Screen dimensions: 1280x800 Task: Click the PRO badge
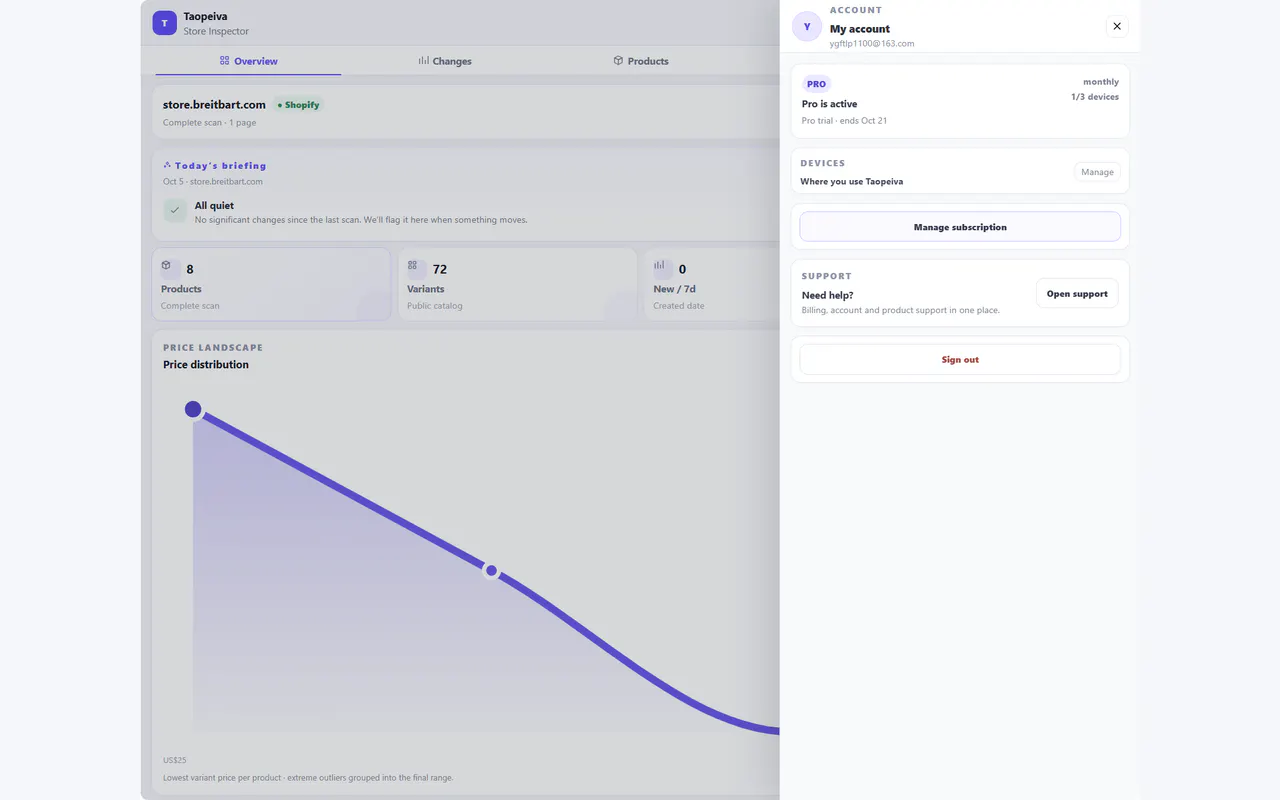click(816, 84)
